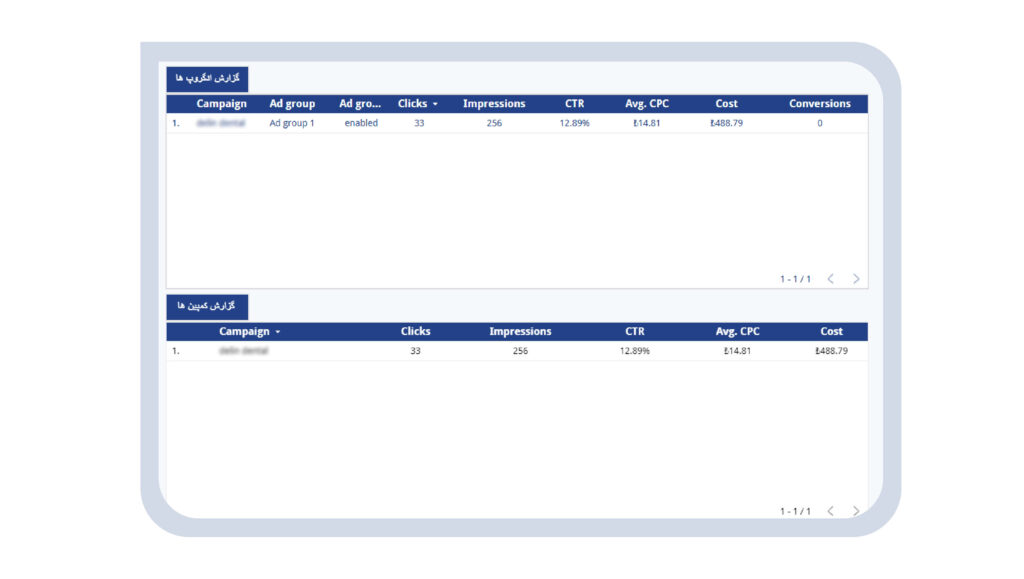The image size is (1024, 579).
Task: Sort campaign table by CTR header
Action: coord(635,331)
